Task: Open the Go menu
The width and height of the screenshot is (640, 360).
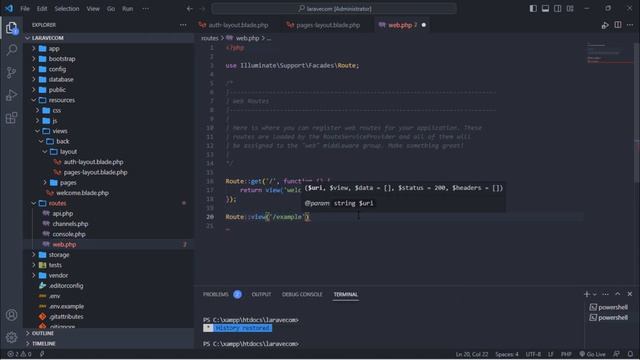Action: pos(111,9)
